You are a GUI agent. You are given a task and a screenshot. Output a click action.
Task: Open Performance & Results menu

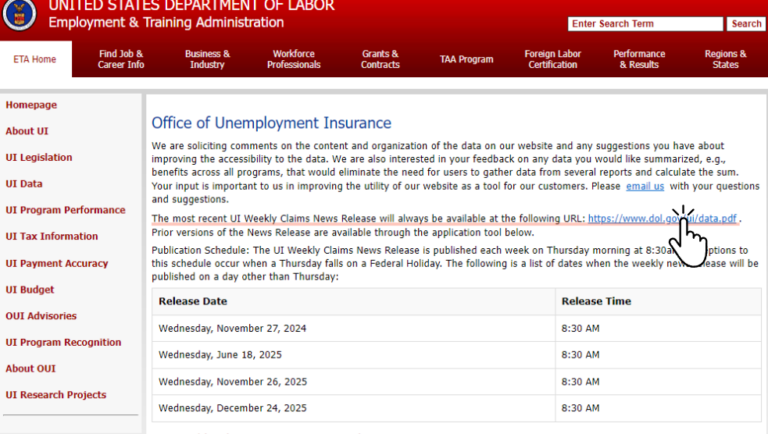(639, 59)
